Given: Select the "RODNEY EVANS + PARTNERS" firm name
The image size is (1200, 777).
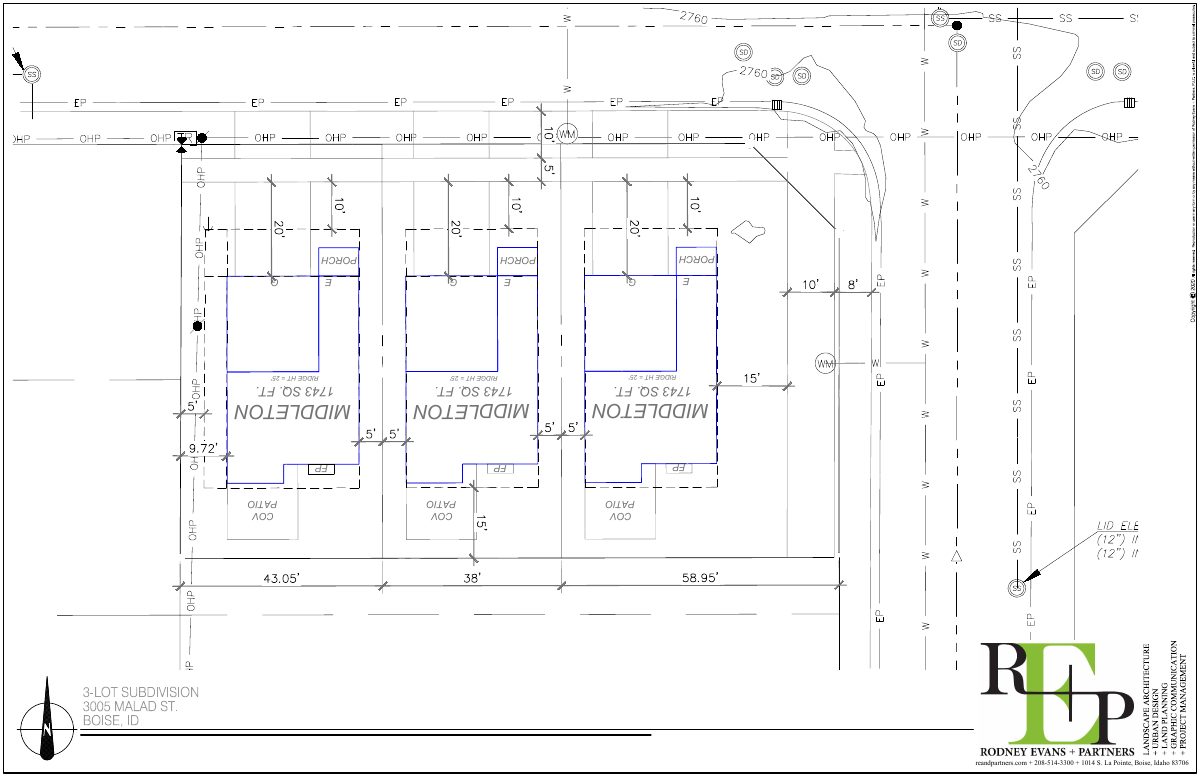Looking at the screenshot, I should click(1057, 751).
